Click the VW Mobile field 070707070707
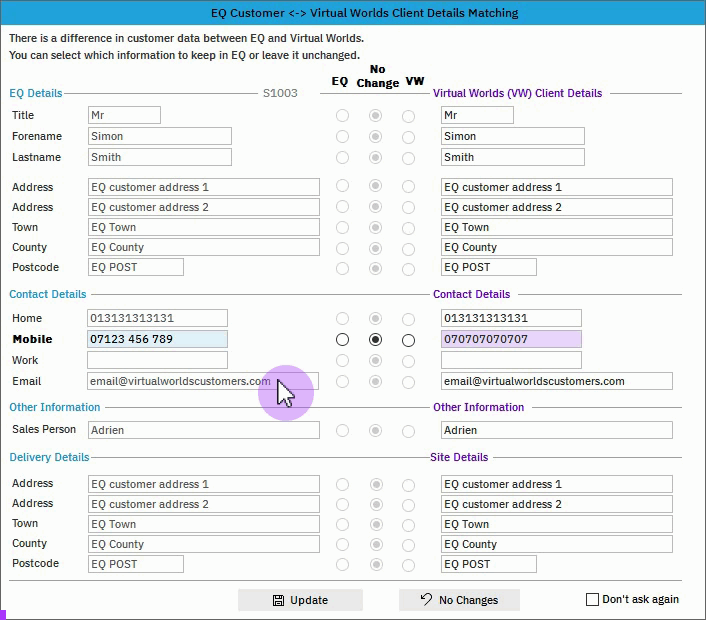The height and width of the screenshot is (620, 706). coord(510,339)
